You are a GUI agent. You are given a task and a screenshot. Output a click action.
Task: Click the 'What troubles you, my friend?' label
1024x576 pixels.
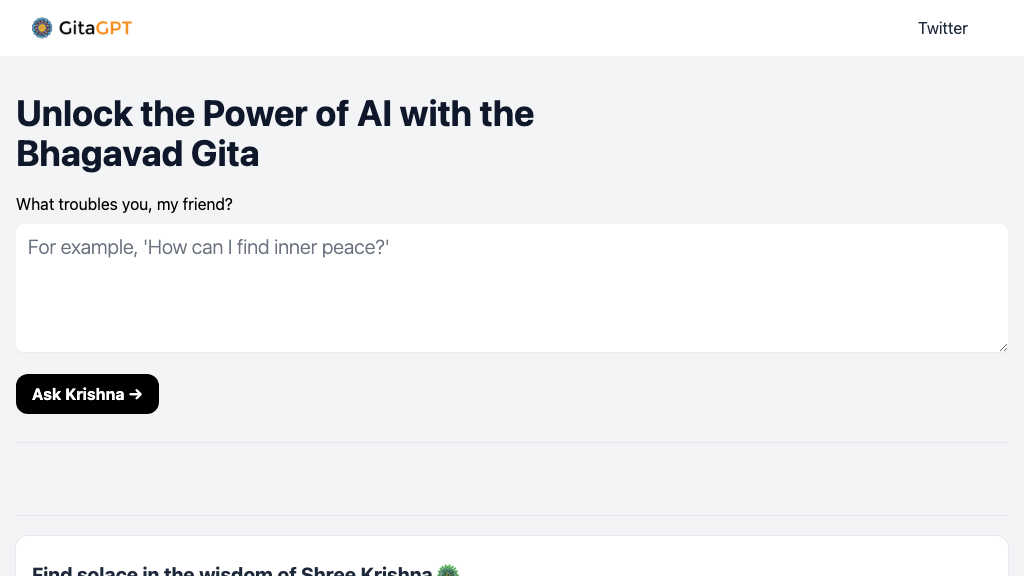(124, 204)
